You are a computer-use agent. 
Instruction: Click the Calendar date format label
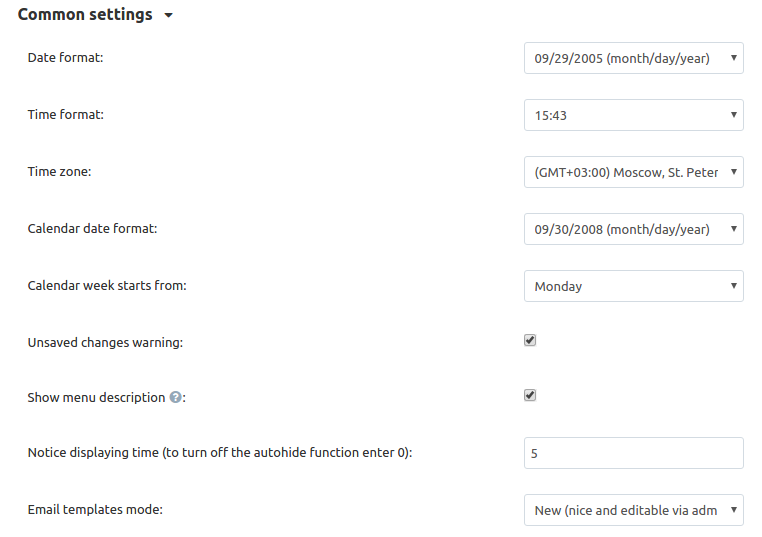point(92,228)
